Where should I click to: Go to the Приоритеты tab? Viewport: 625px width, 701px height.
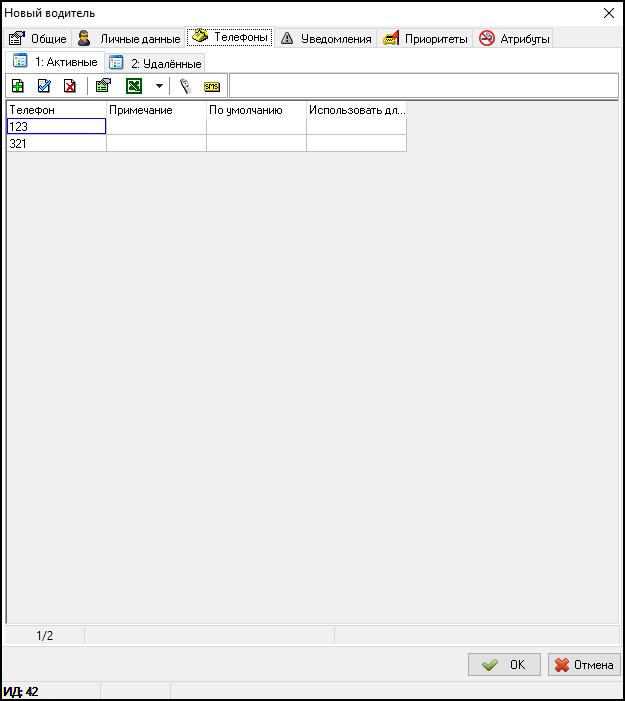[425, 39]
